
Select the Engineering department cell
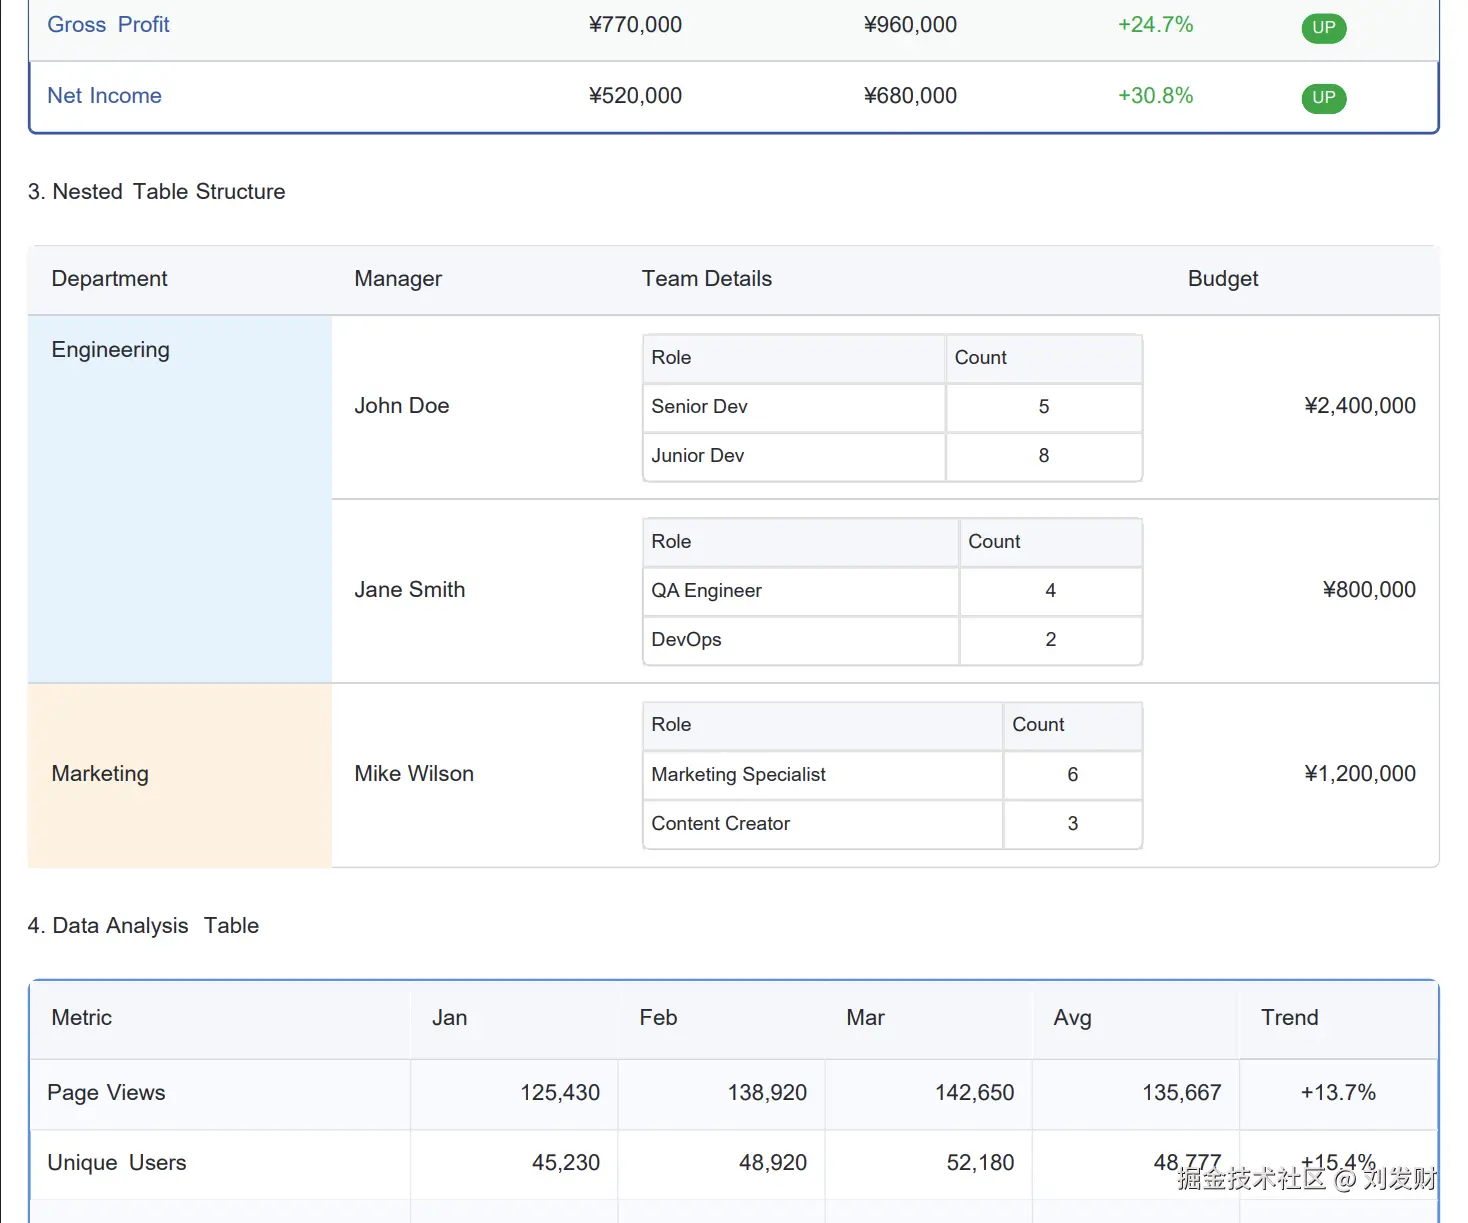click(110, 350)
